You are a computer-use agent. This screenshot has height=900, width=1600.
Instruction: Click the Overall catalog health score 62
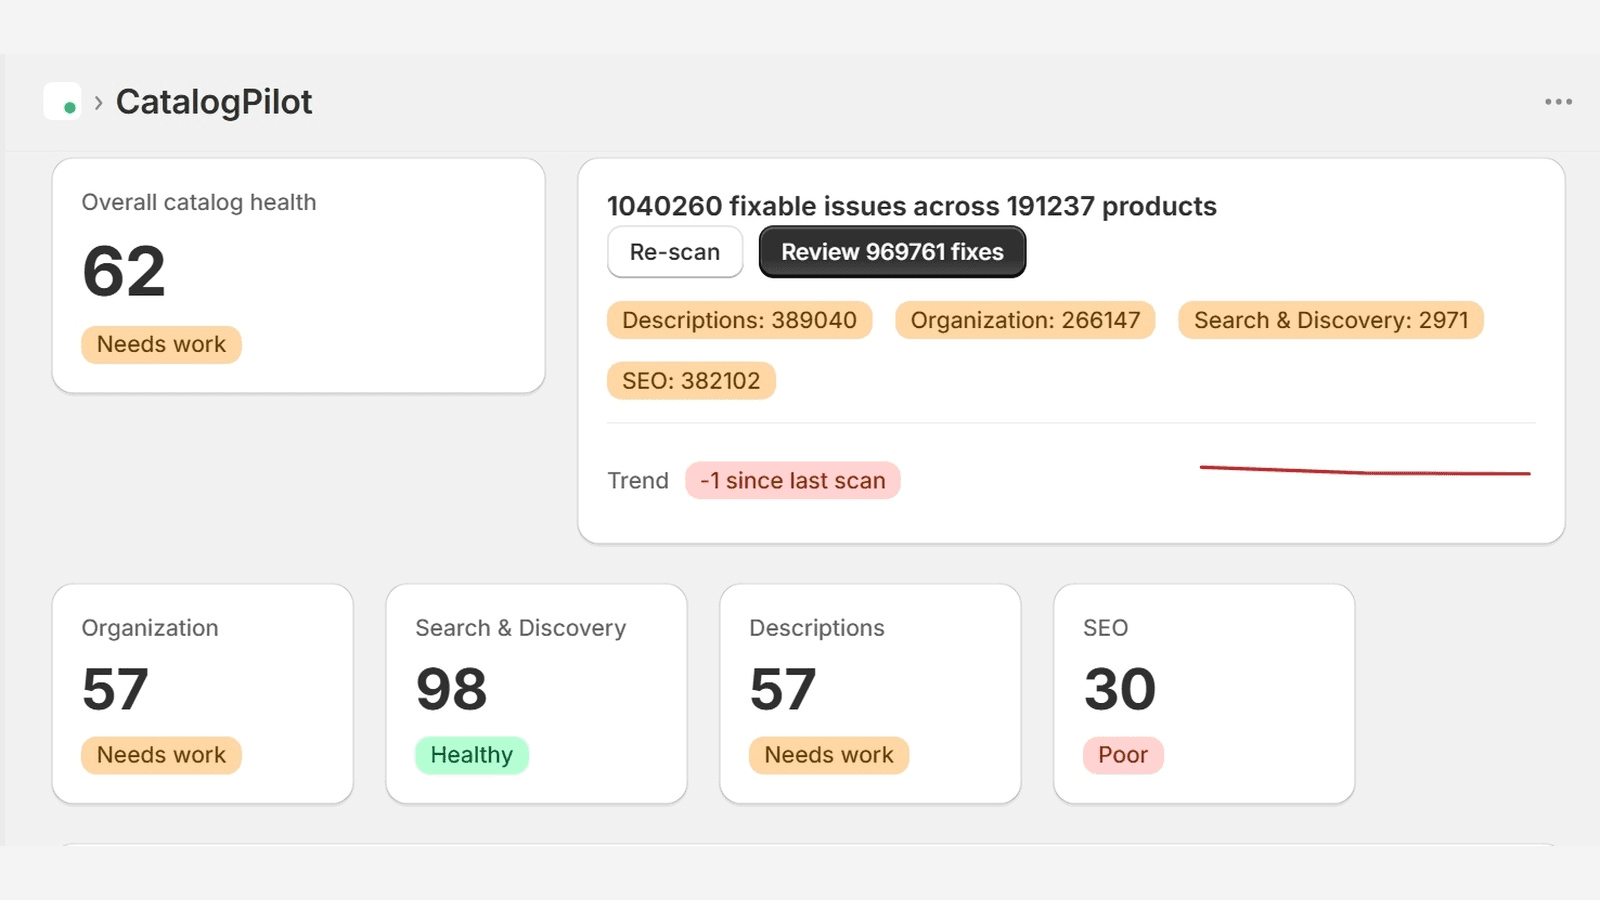click(x=124, y=272)
